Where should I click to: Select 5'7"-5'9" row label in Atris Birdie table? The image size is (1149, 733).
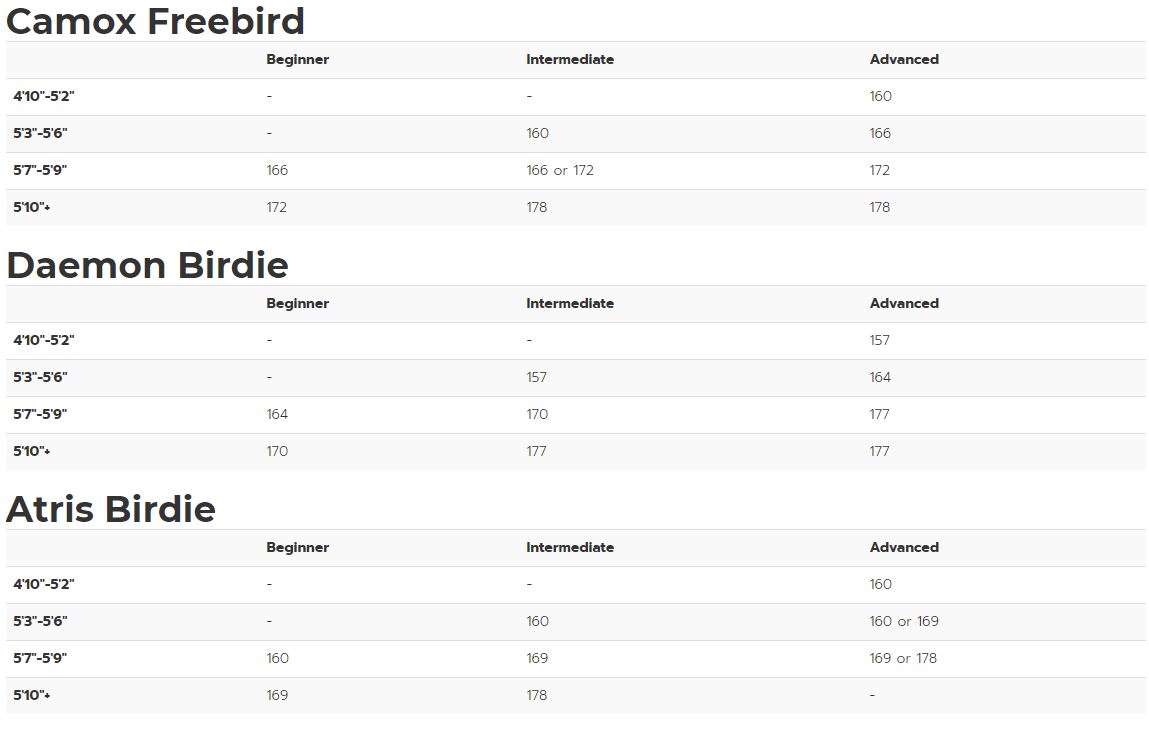click(40, 658)
